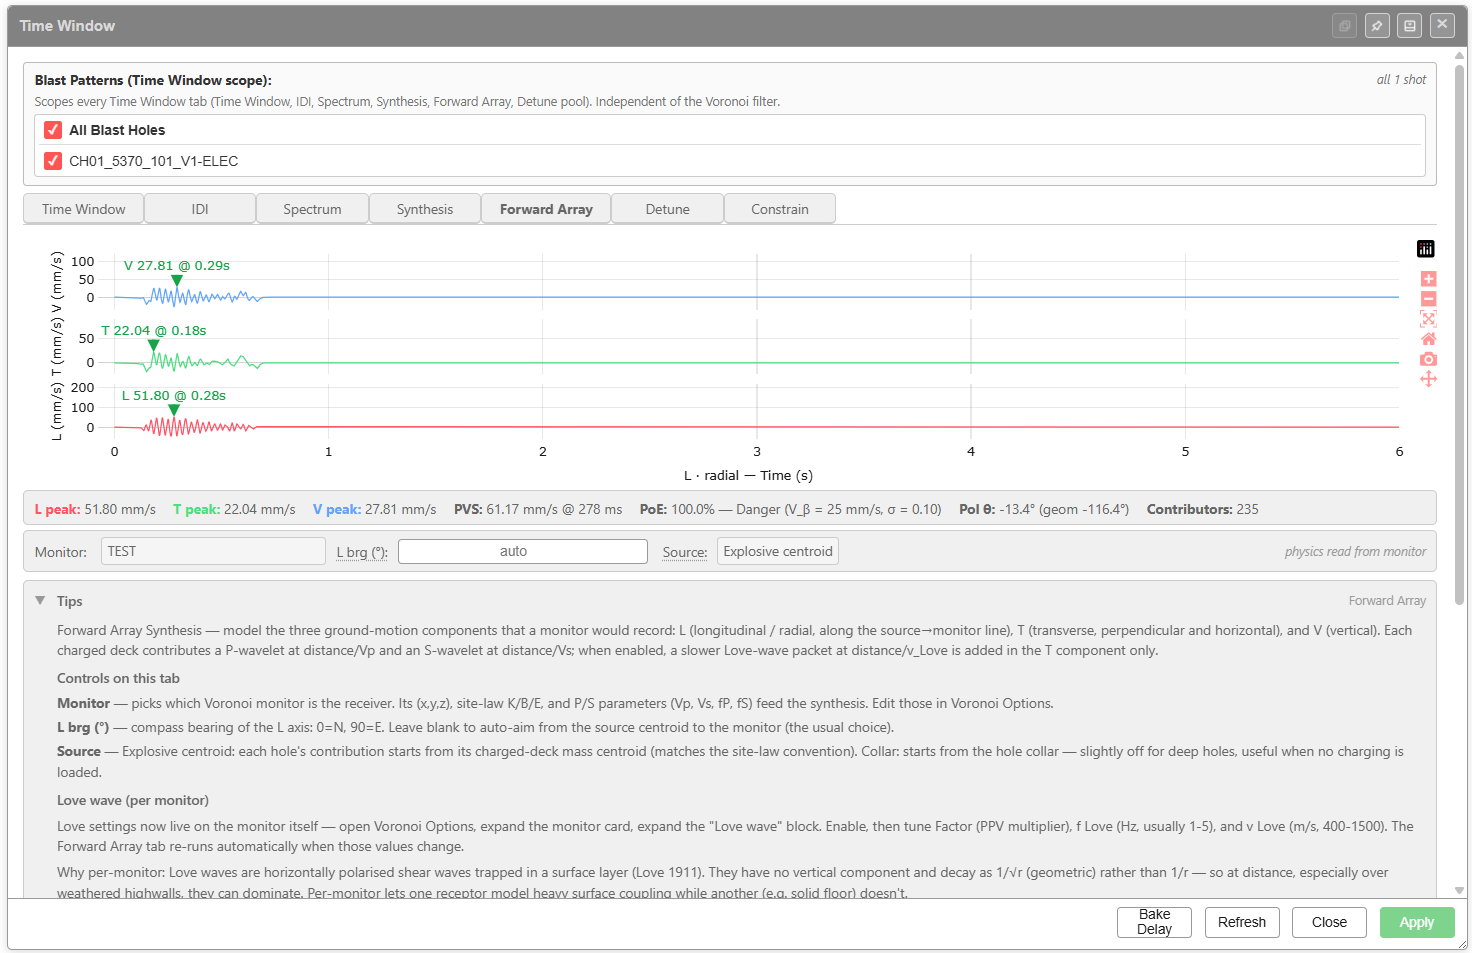Zoom out of the chart with the minus icon
The image size is (1472, 953).
coord(1428,299)
